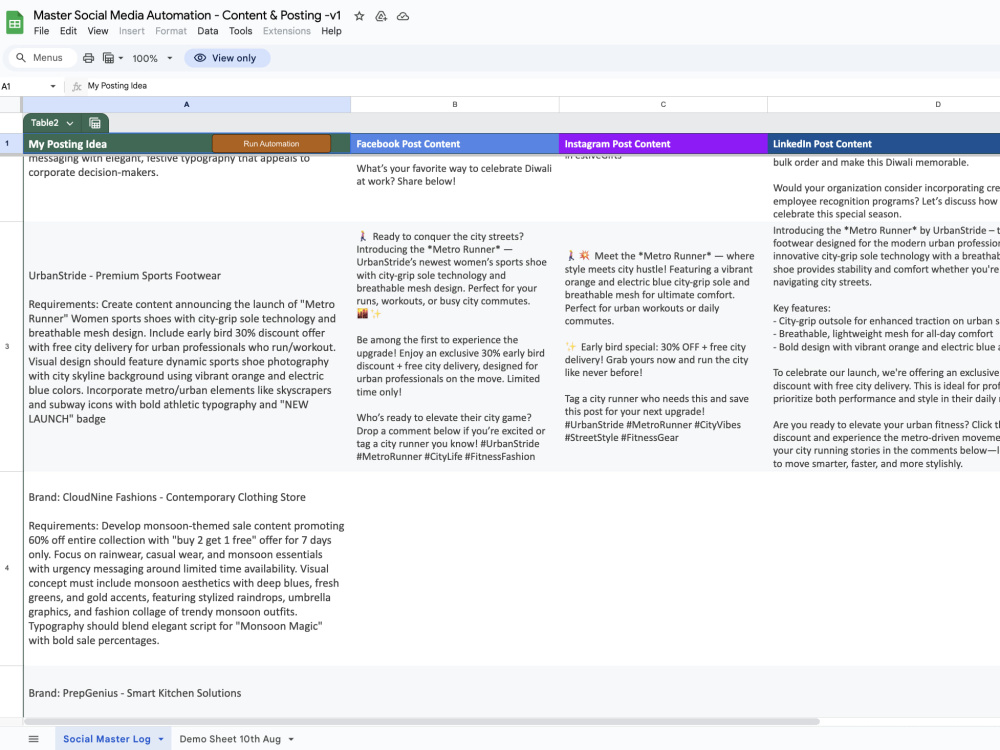Click the UrbanStride Premium Sports Footwear text
This screenshot has width=1000, height=750.
click(x=124, y=276)
